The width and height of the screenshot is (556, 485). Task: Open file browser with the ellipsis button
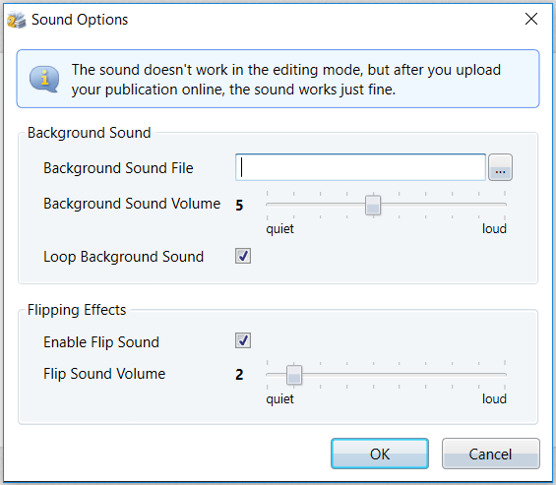[x=500, y=167]
